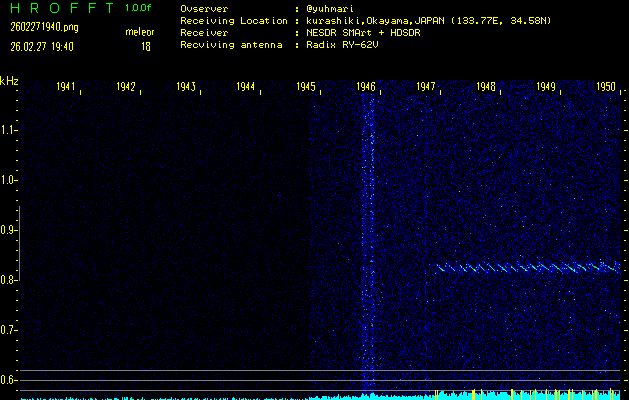Click the HROFFT title text
This screenshot has height=400, width=629.
57,8
